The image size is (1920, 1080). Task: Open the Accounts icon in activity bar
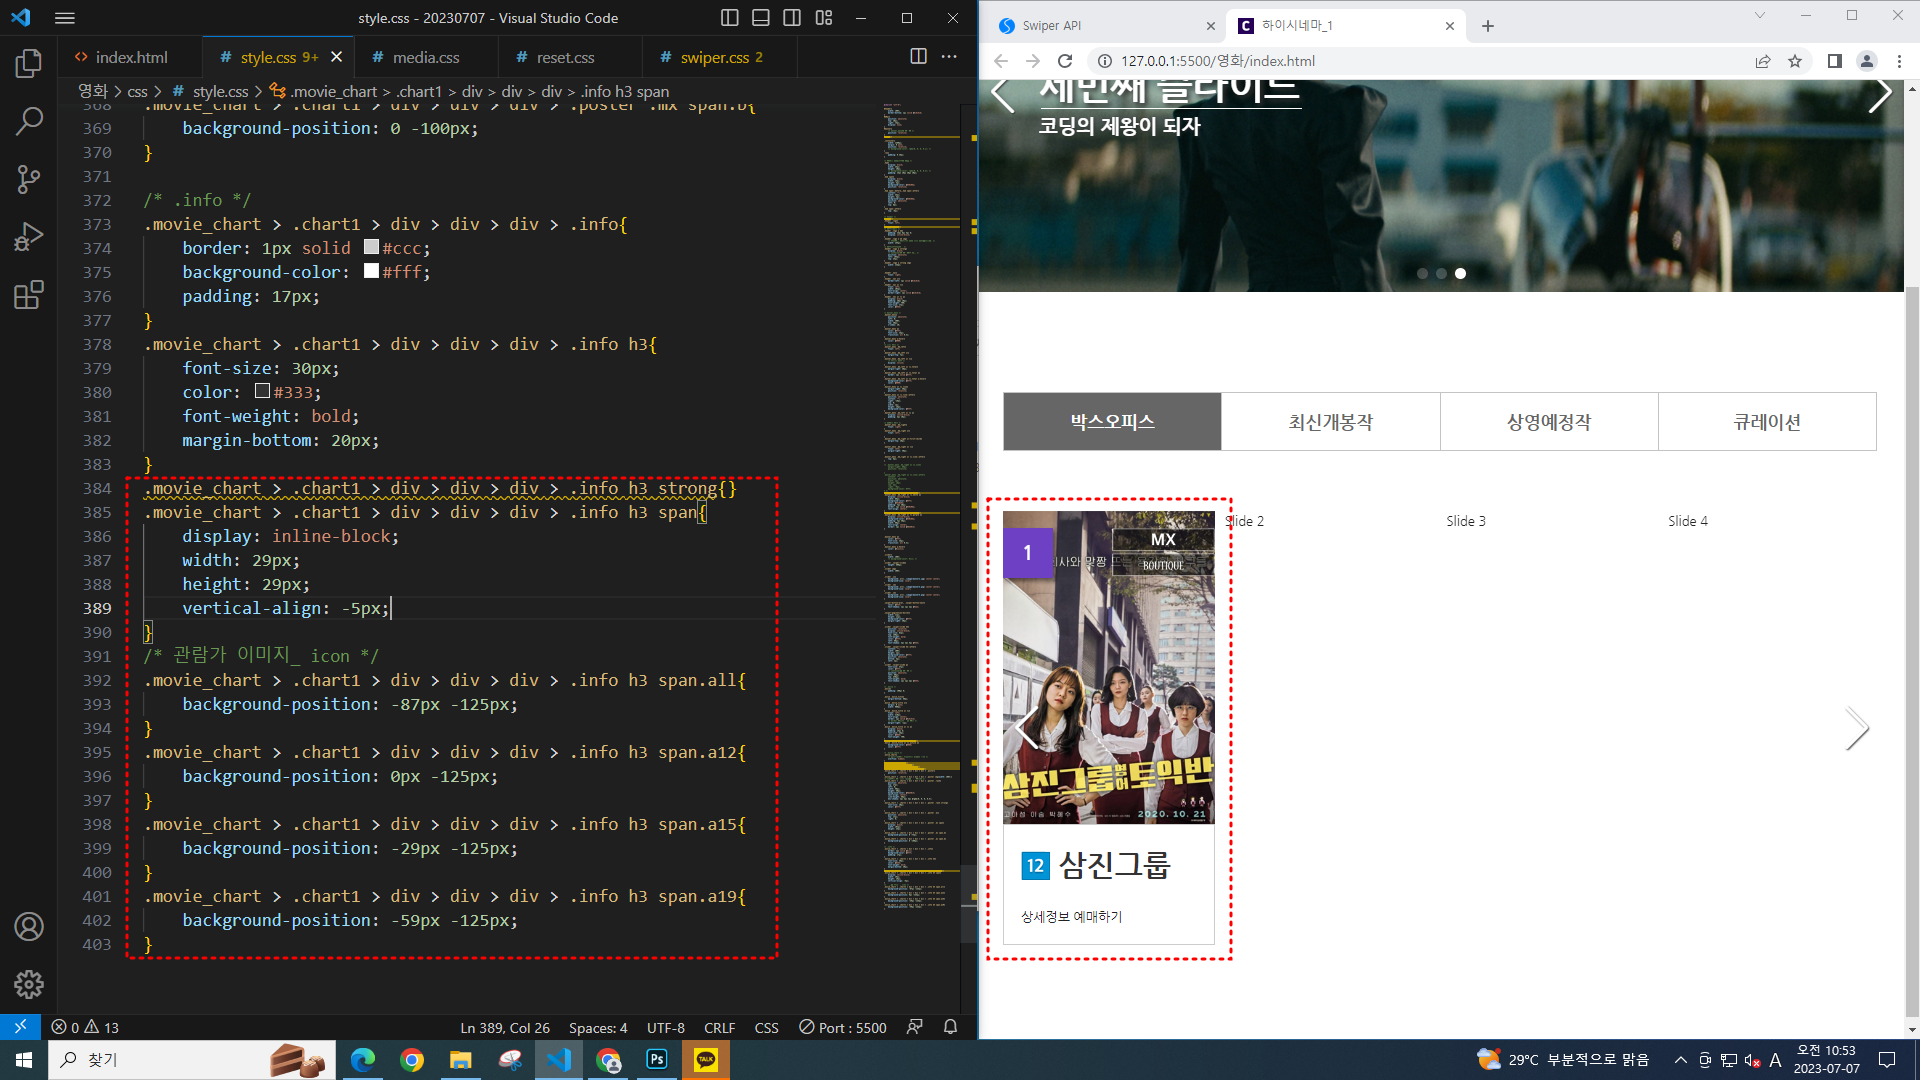pos(29,926)
